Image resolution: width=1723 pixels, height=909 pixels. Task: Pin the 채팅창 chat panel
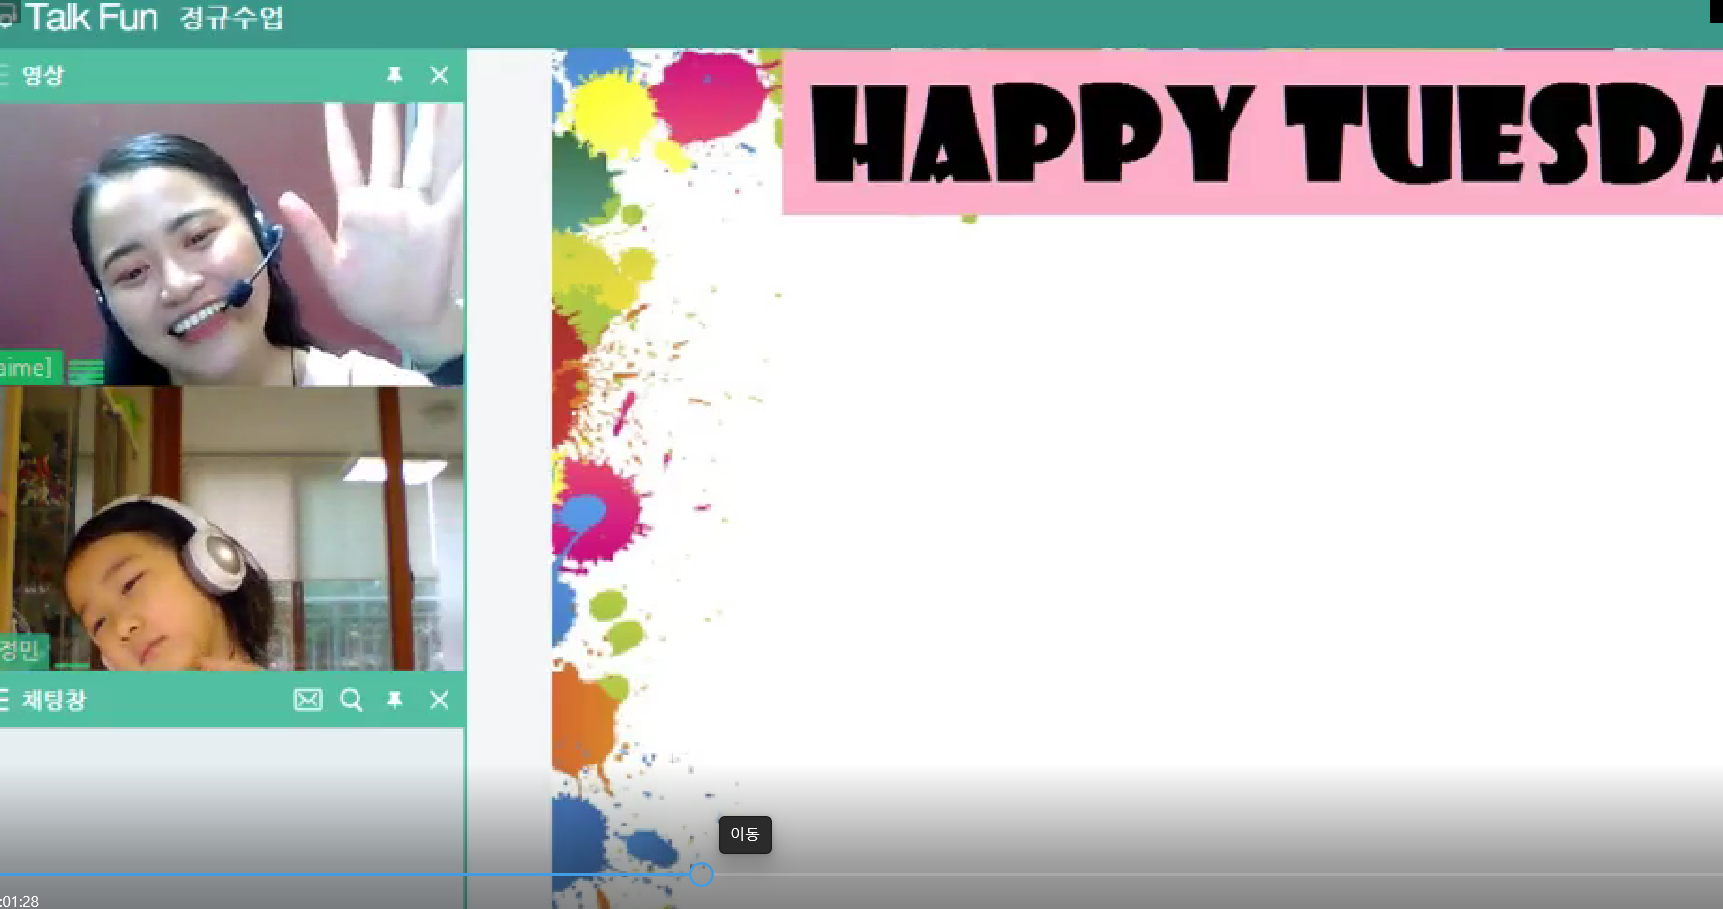point(395,700)
